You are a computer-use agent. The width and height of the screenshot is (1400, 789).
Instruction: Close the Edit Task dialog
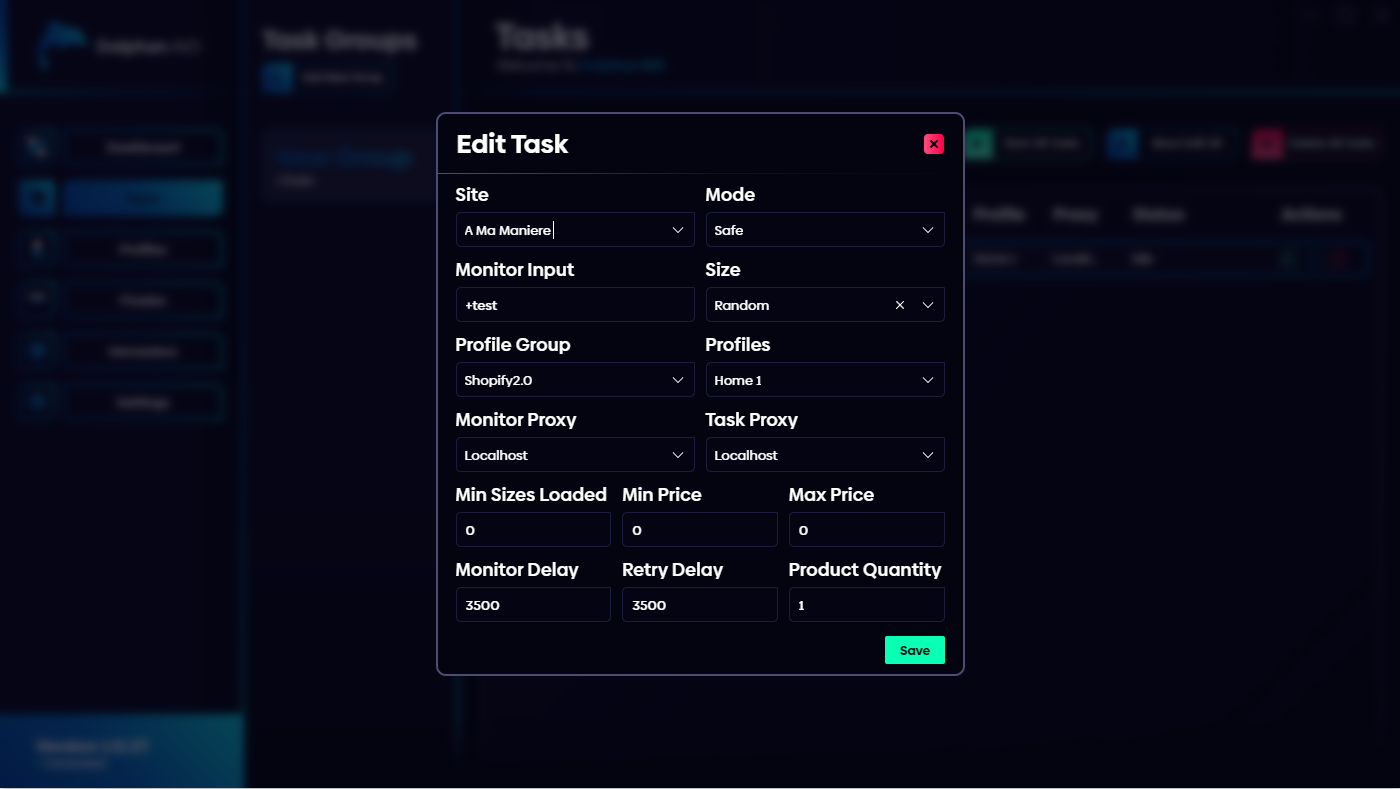(x=933, y=144)
